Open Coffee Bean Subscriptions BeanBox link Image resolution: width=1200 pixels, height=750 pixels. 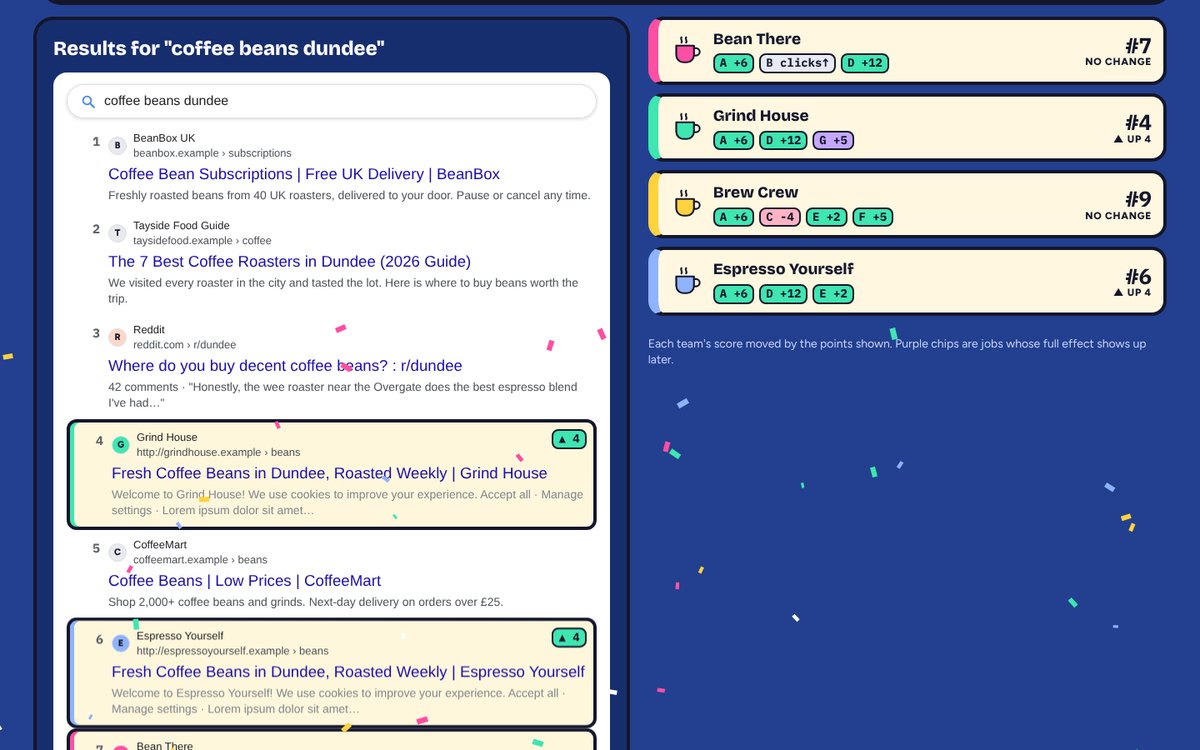(x=304, y=174)
